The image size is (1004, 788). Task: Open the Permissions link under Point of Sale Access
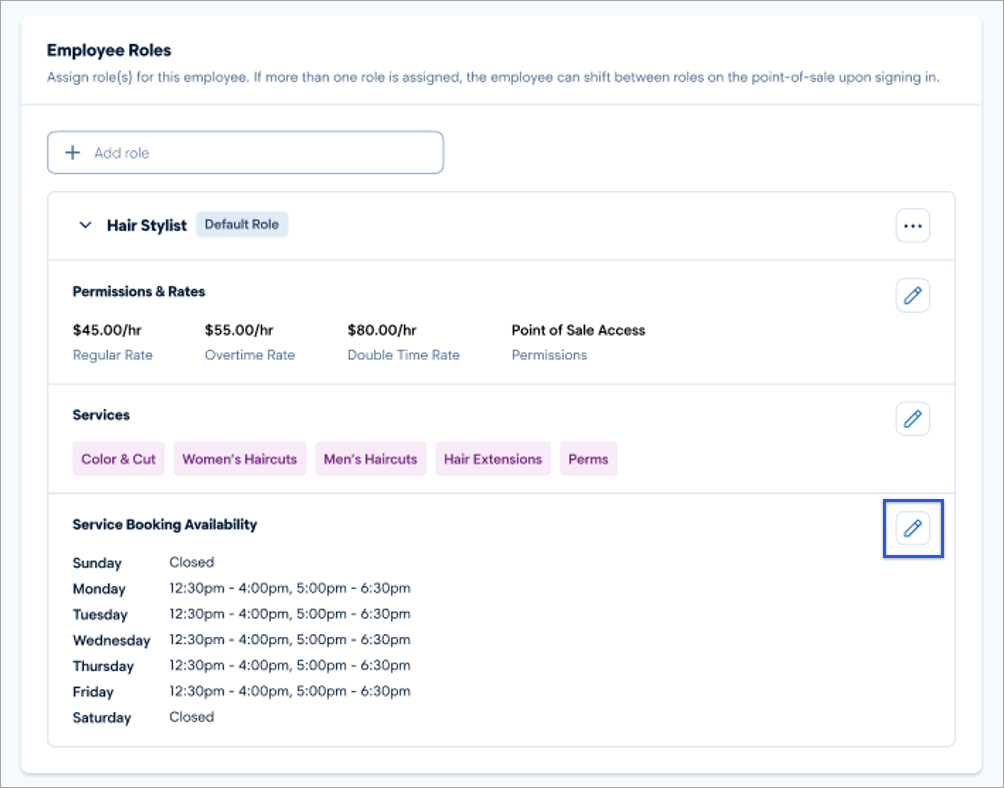(x=548, y=354)
